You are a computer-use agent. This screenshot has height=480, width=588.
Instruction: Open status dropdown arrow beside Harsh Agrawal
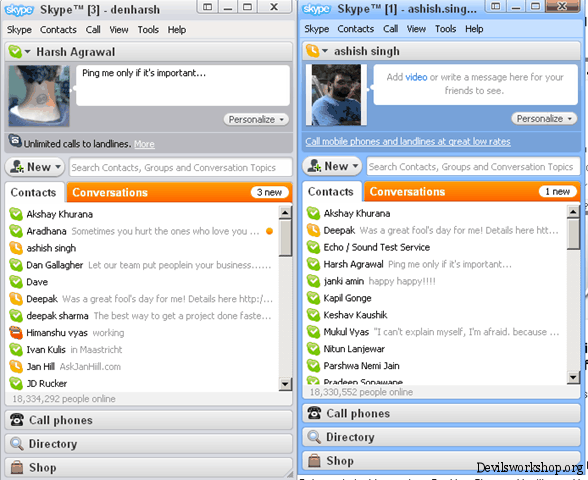(x=27, y=52)
